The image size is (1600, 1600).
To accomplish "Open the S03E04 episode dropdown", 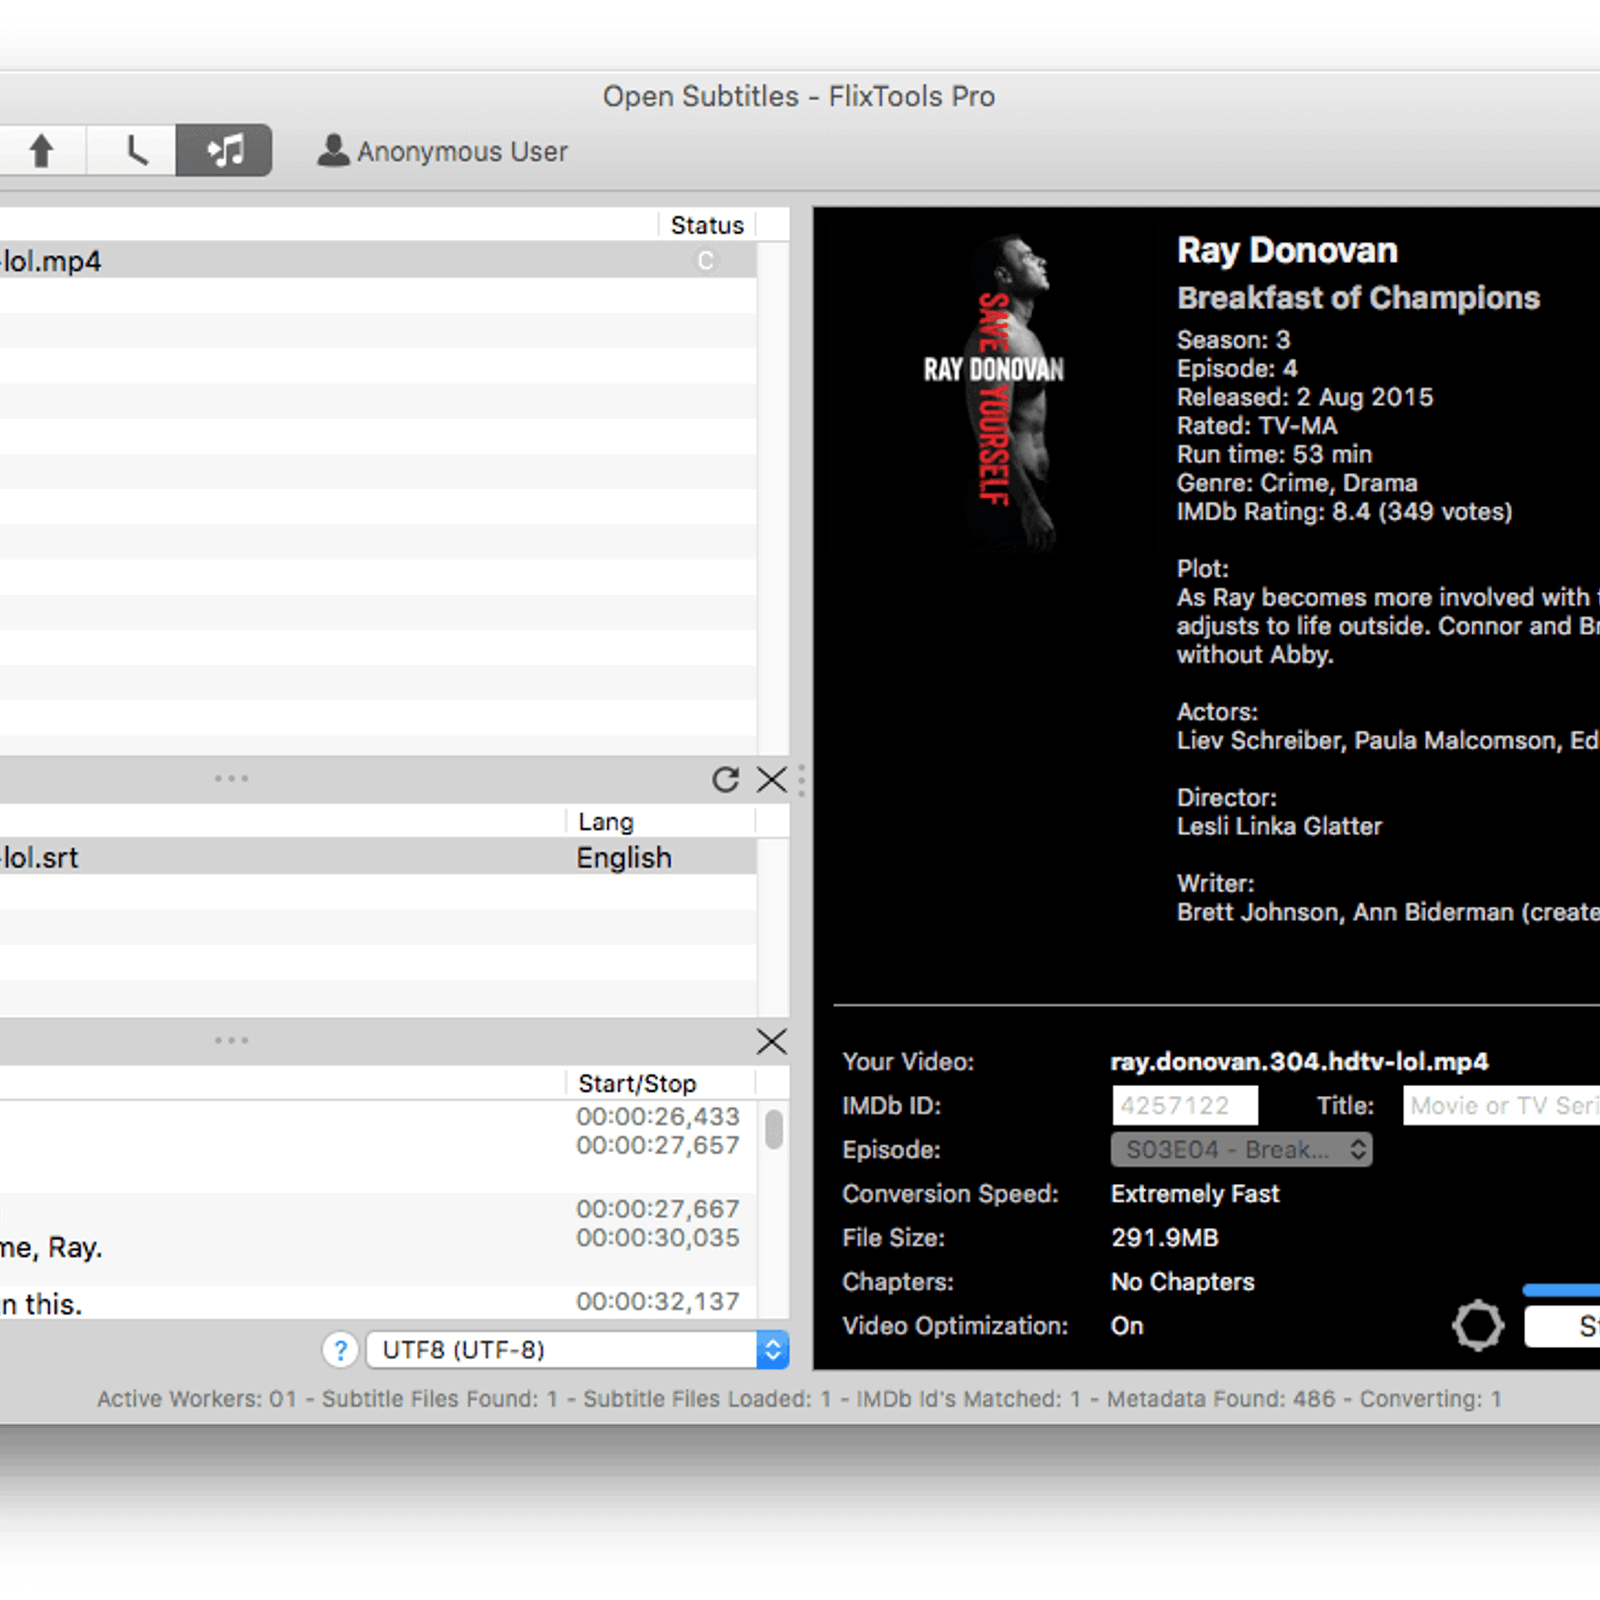I will (x=1241, y=1149).
